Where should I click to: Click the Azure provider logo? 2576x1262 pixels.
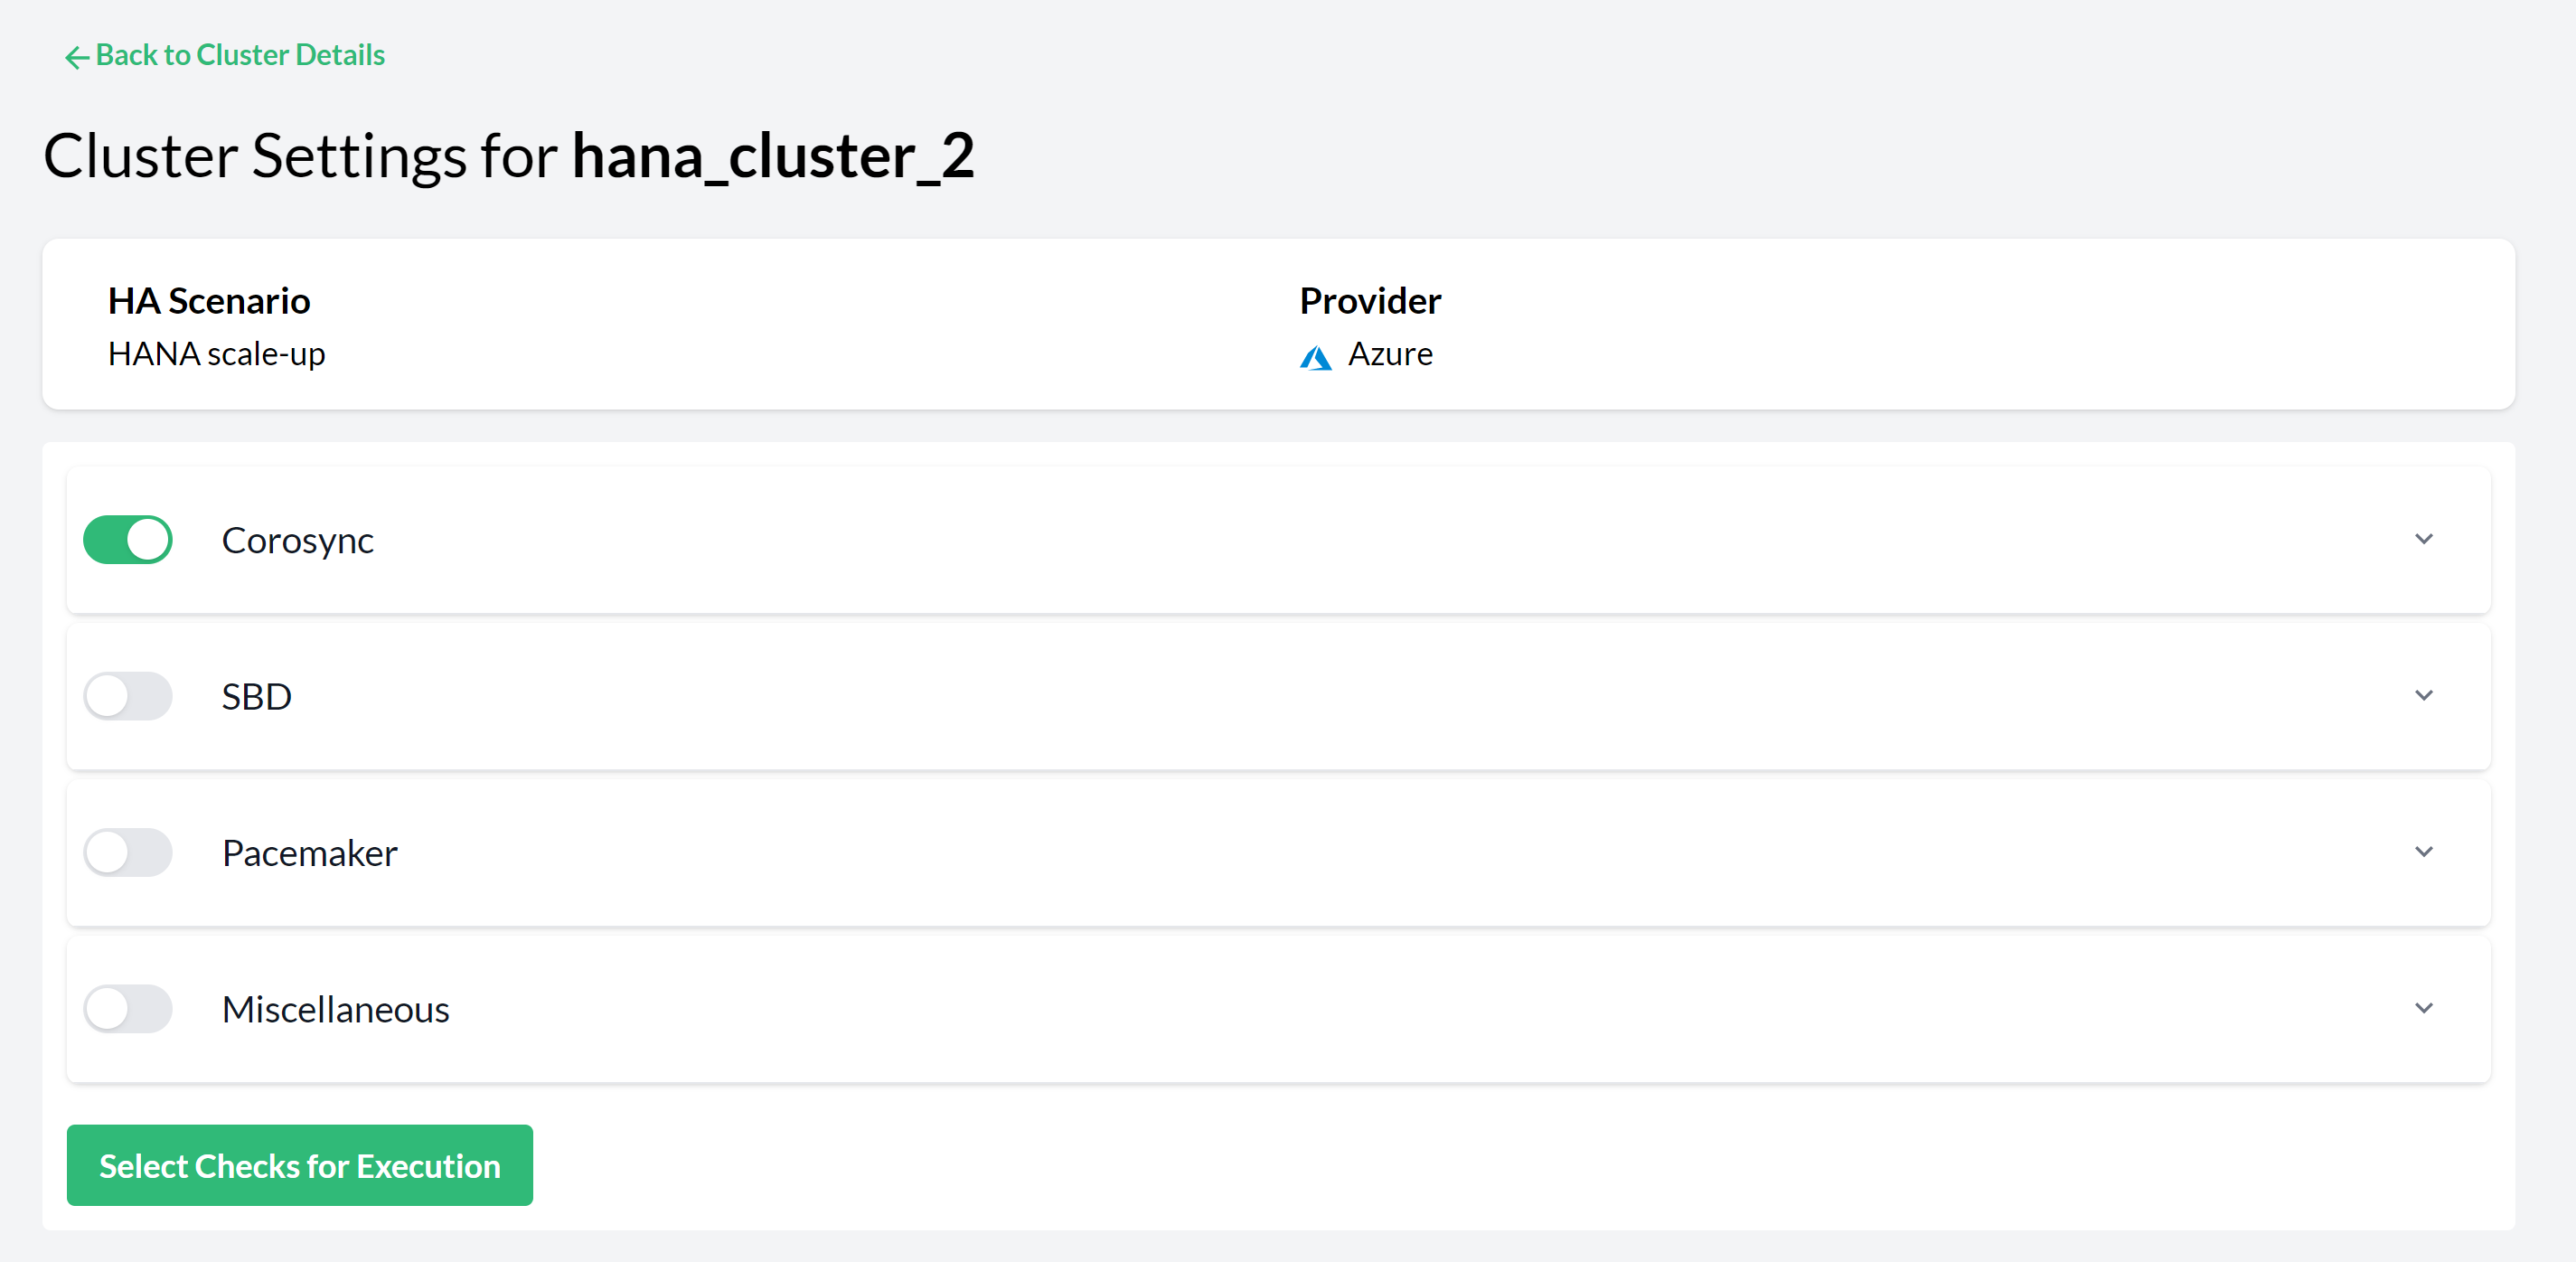click(x=1315, y=356)
